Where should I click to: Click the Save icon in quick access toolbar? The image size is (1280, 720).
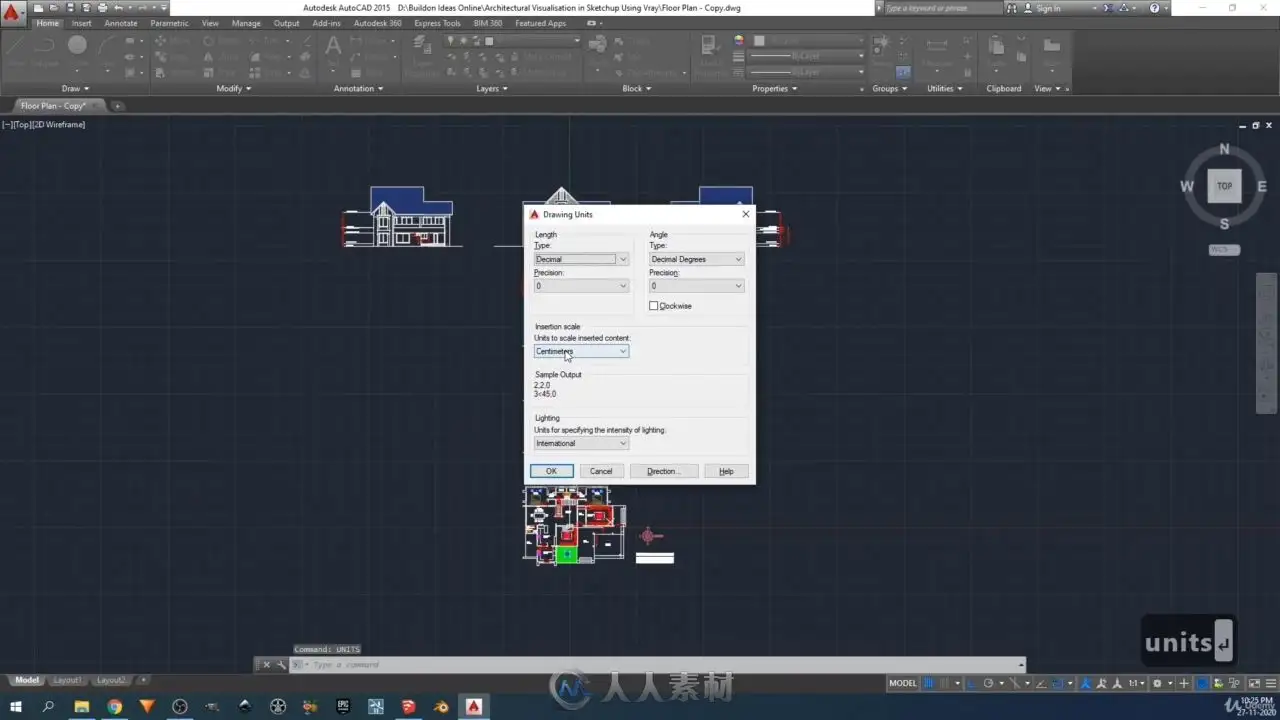(x=71, y=8)
